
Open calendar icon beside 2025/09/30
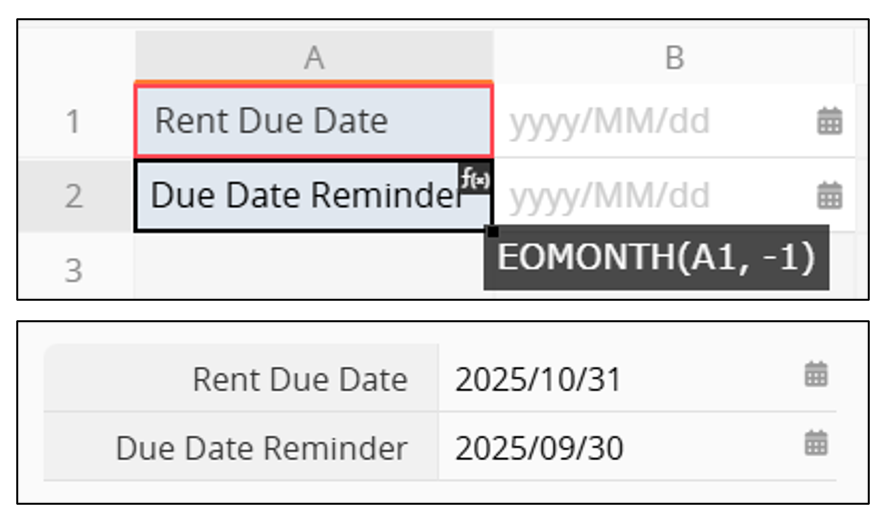point(816,443)
